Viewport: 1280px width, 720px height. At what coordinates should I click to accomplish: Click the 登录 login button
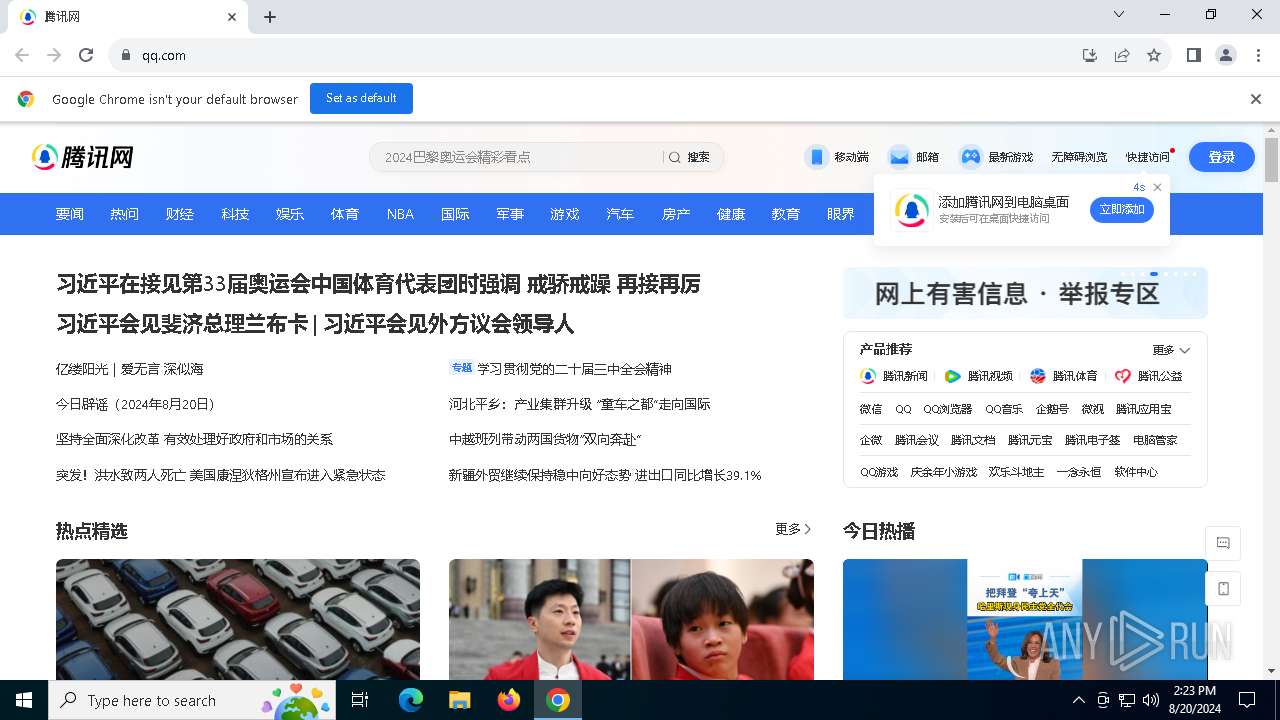[1221, 157]
